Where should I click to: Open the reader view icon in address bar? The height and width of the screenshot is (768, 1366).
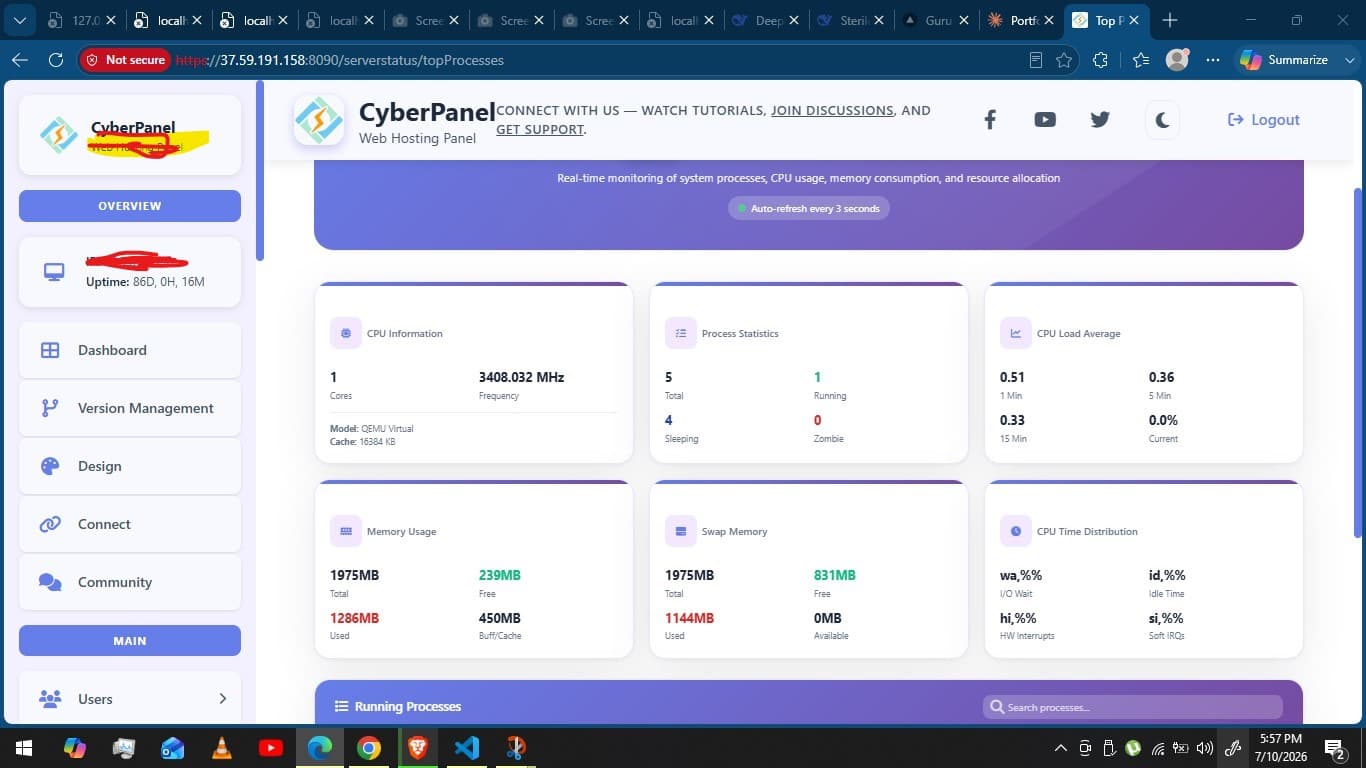1036,60
